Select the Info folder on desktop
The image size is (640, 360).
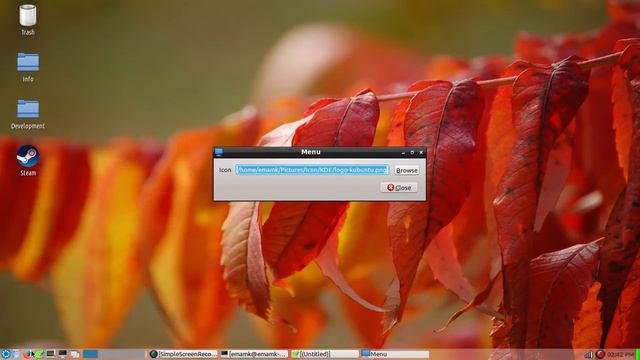28,67
